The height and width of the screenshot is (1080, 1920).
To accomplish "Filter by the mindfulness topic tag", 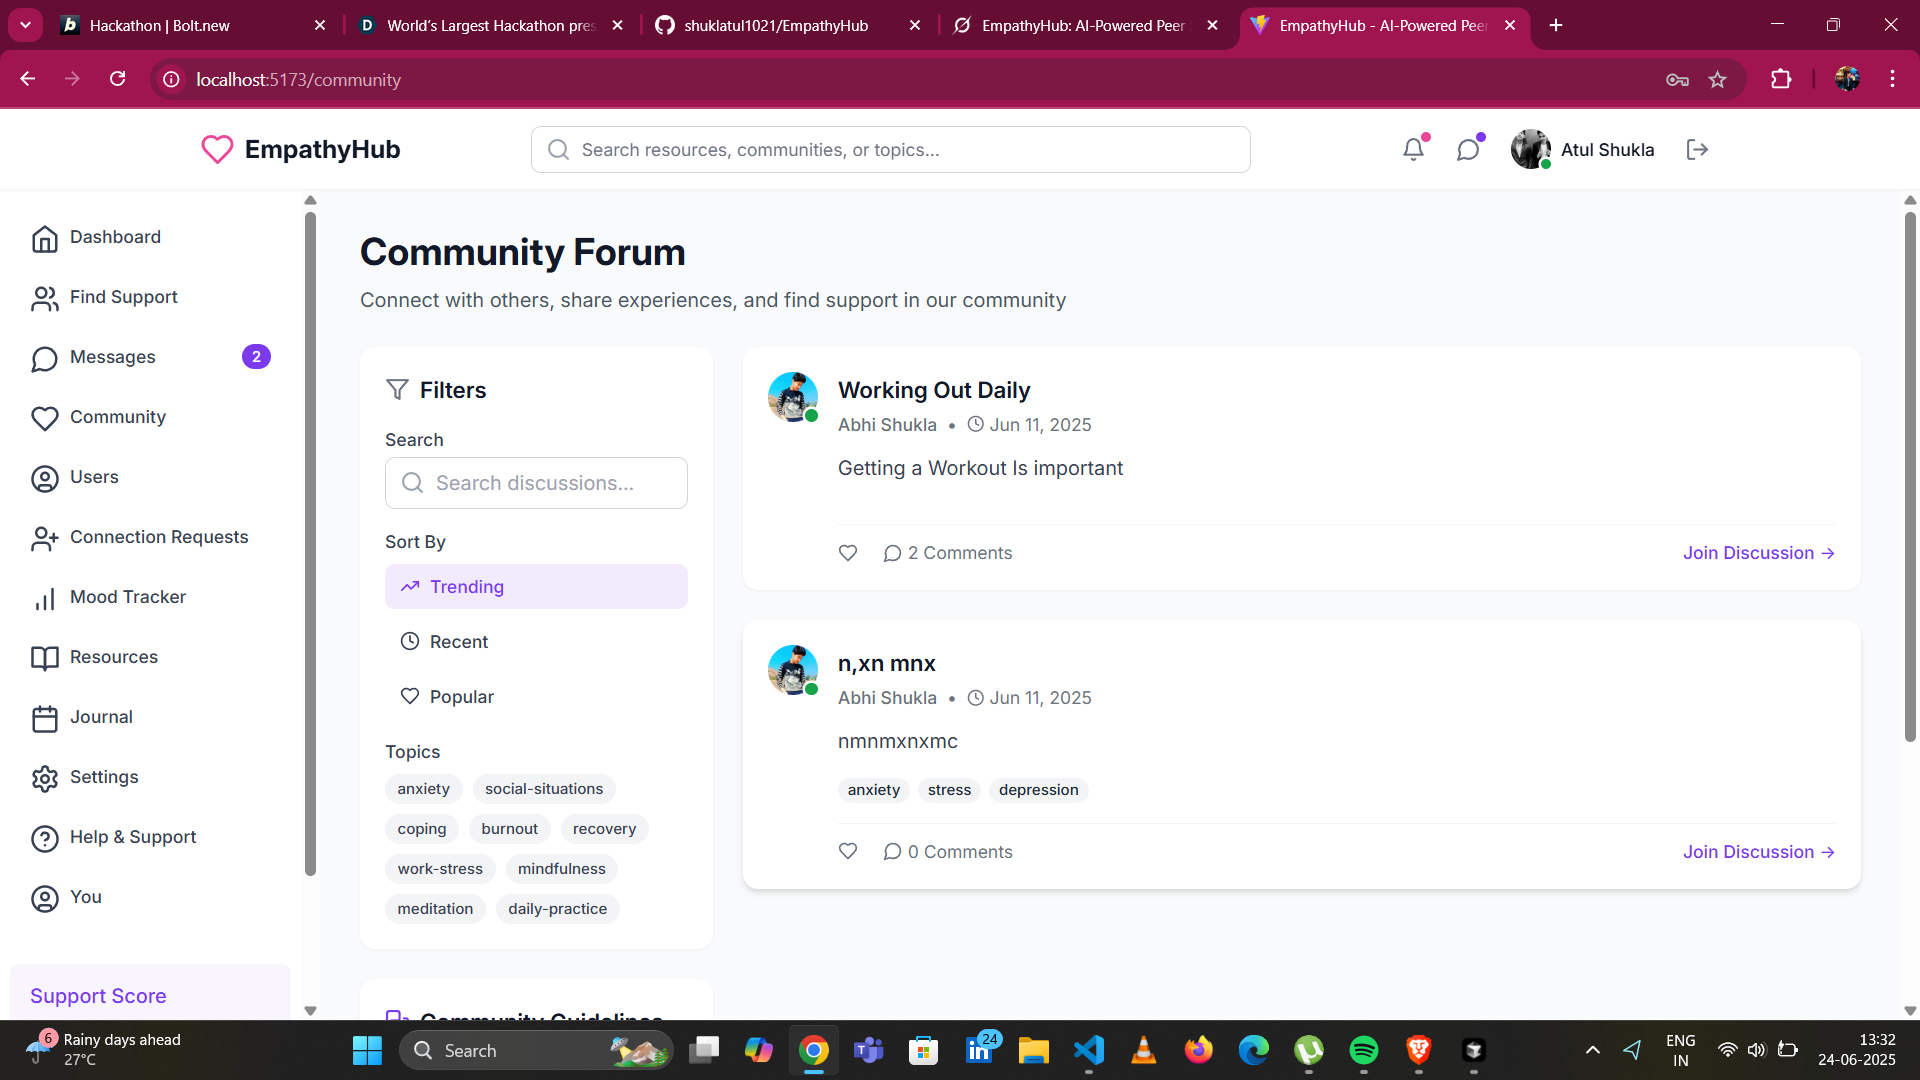I will [561, 869].
